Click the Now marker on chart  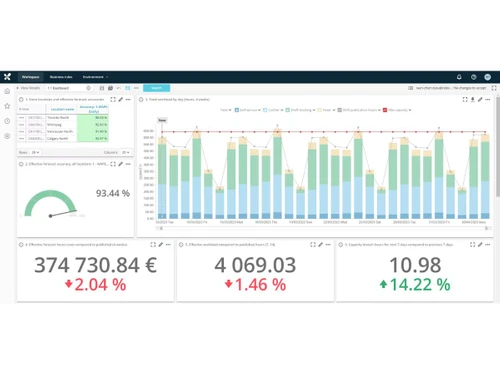pyautogui.click(x=162, y=120)
